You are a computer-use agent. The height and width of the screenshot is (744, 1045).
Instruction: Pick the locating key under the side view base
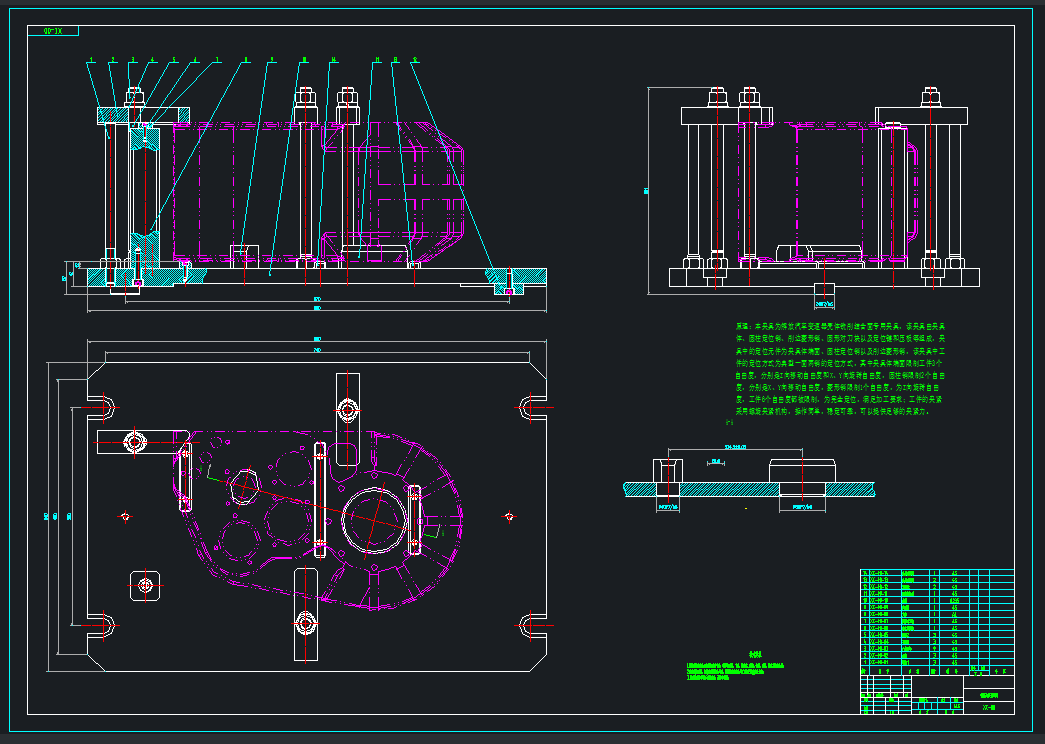point(824,291)
